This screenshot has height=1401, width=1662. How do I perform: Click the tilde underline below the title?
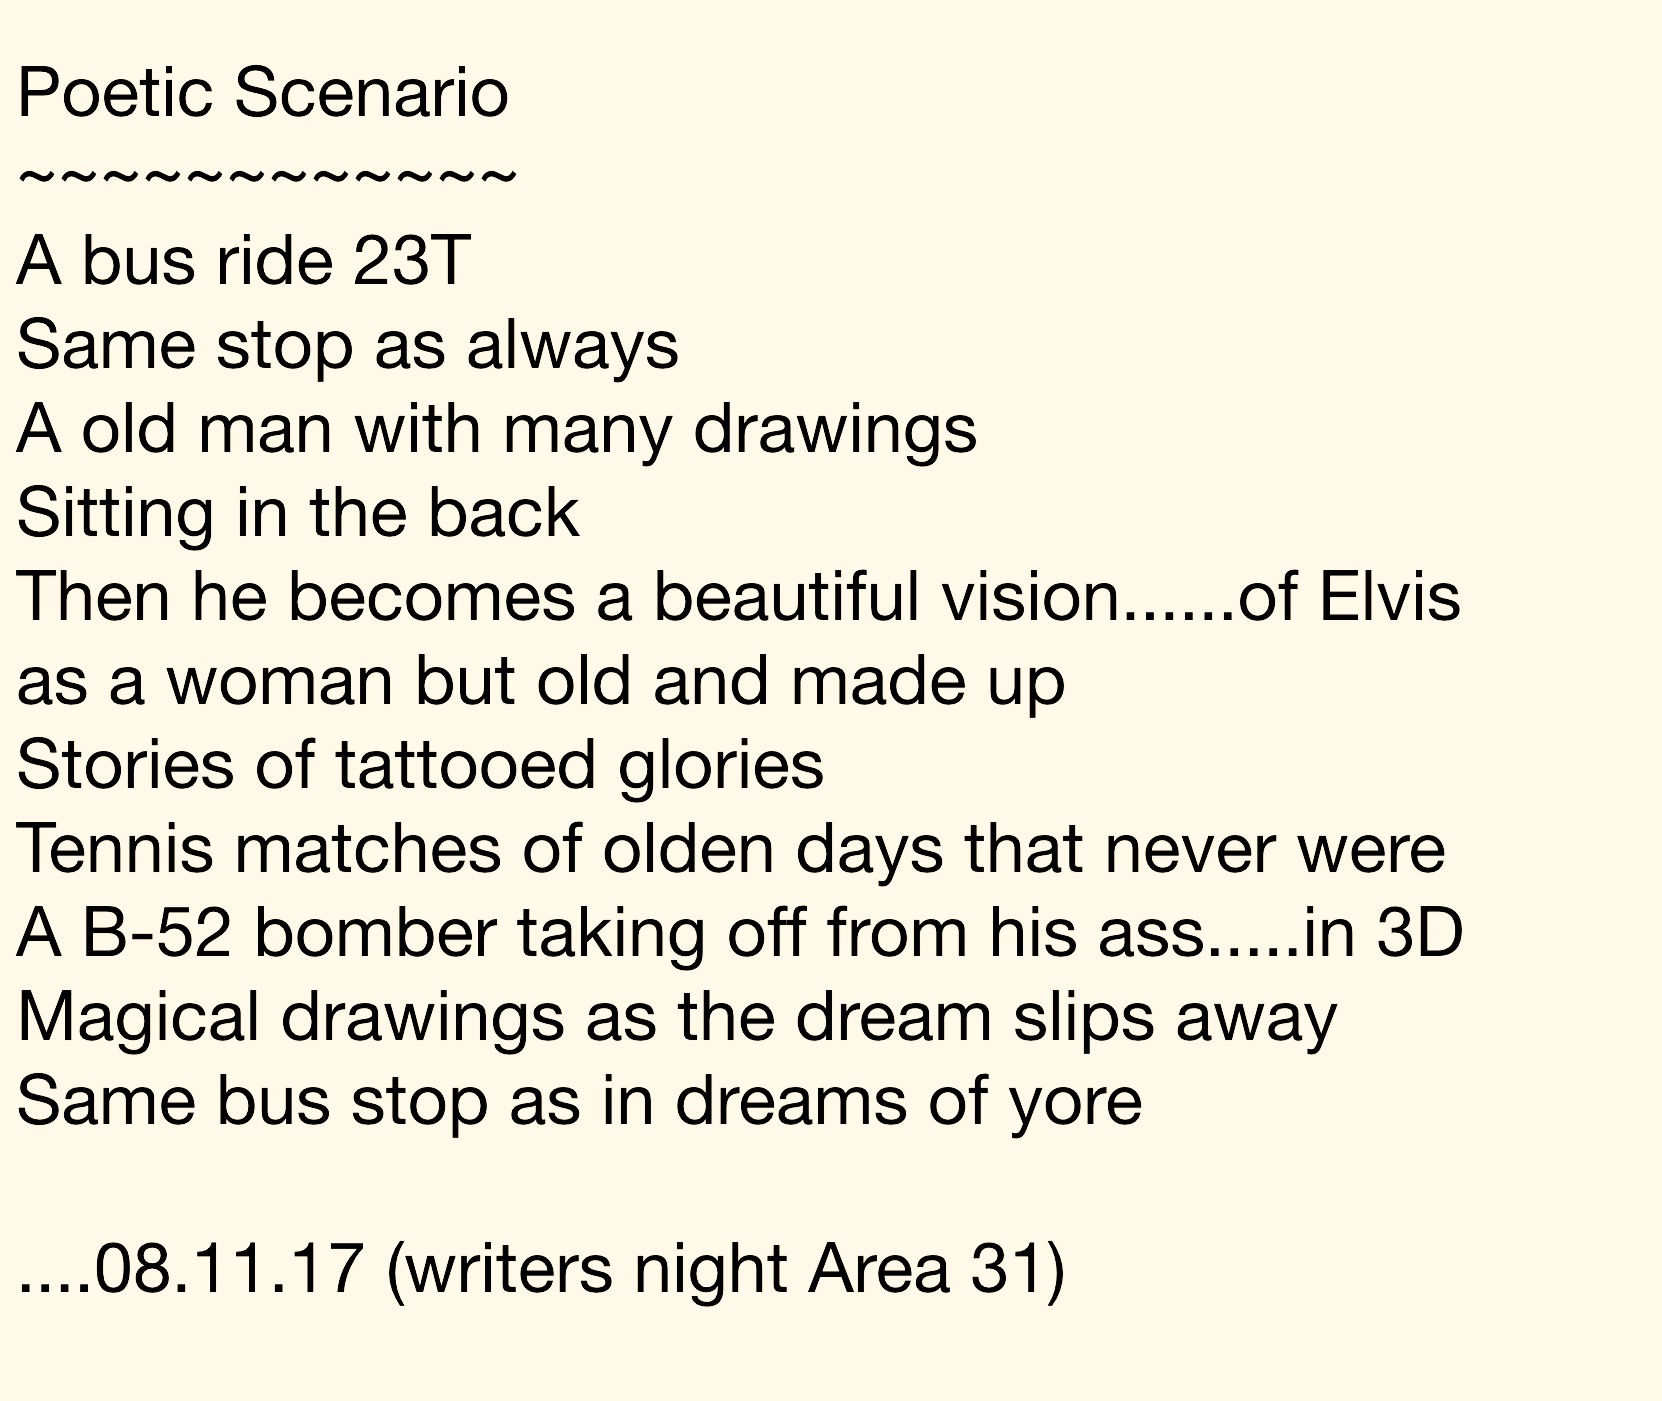267,178
